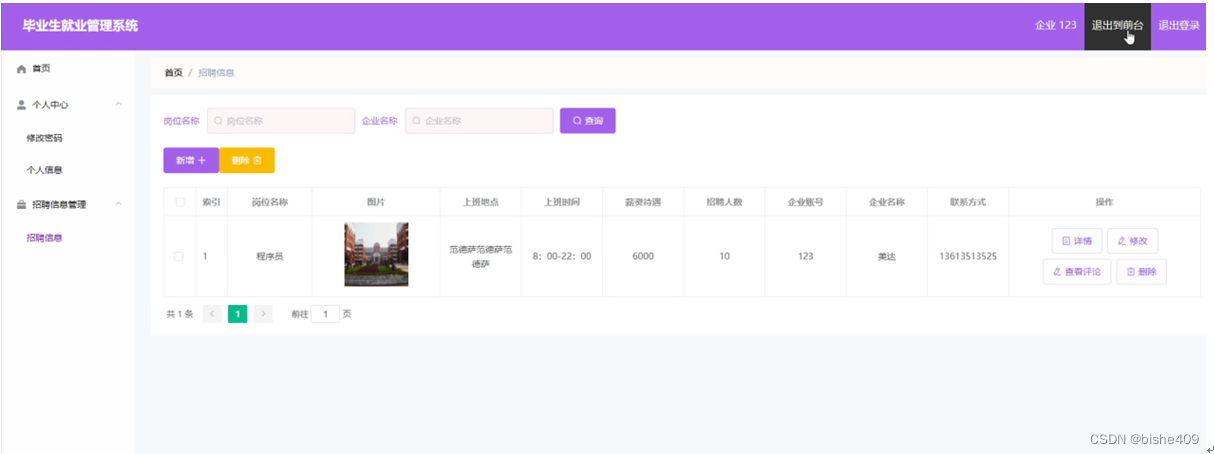Click the search icon in 岗位名称 field
This screenshot has width=1214, height=454.
tap(218, 121)
